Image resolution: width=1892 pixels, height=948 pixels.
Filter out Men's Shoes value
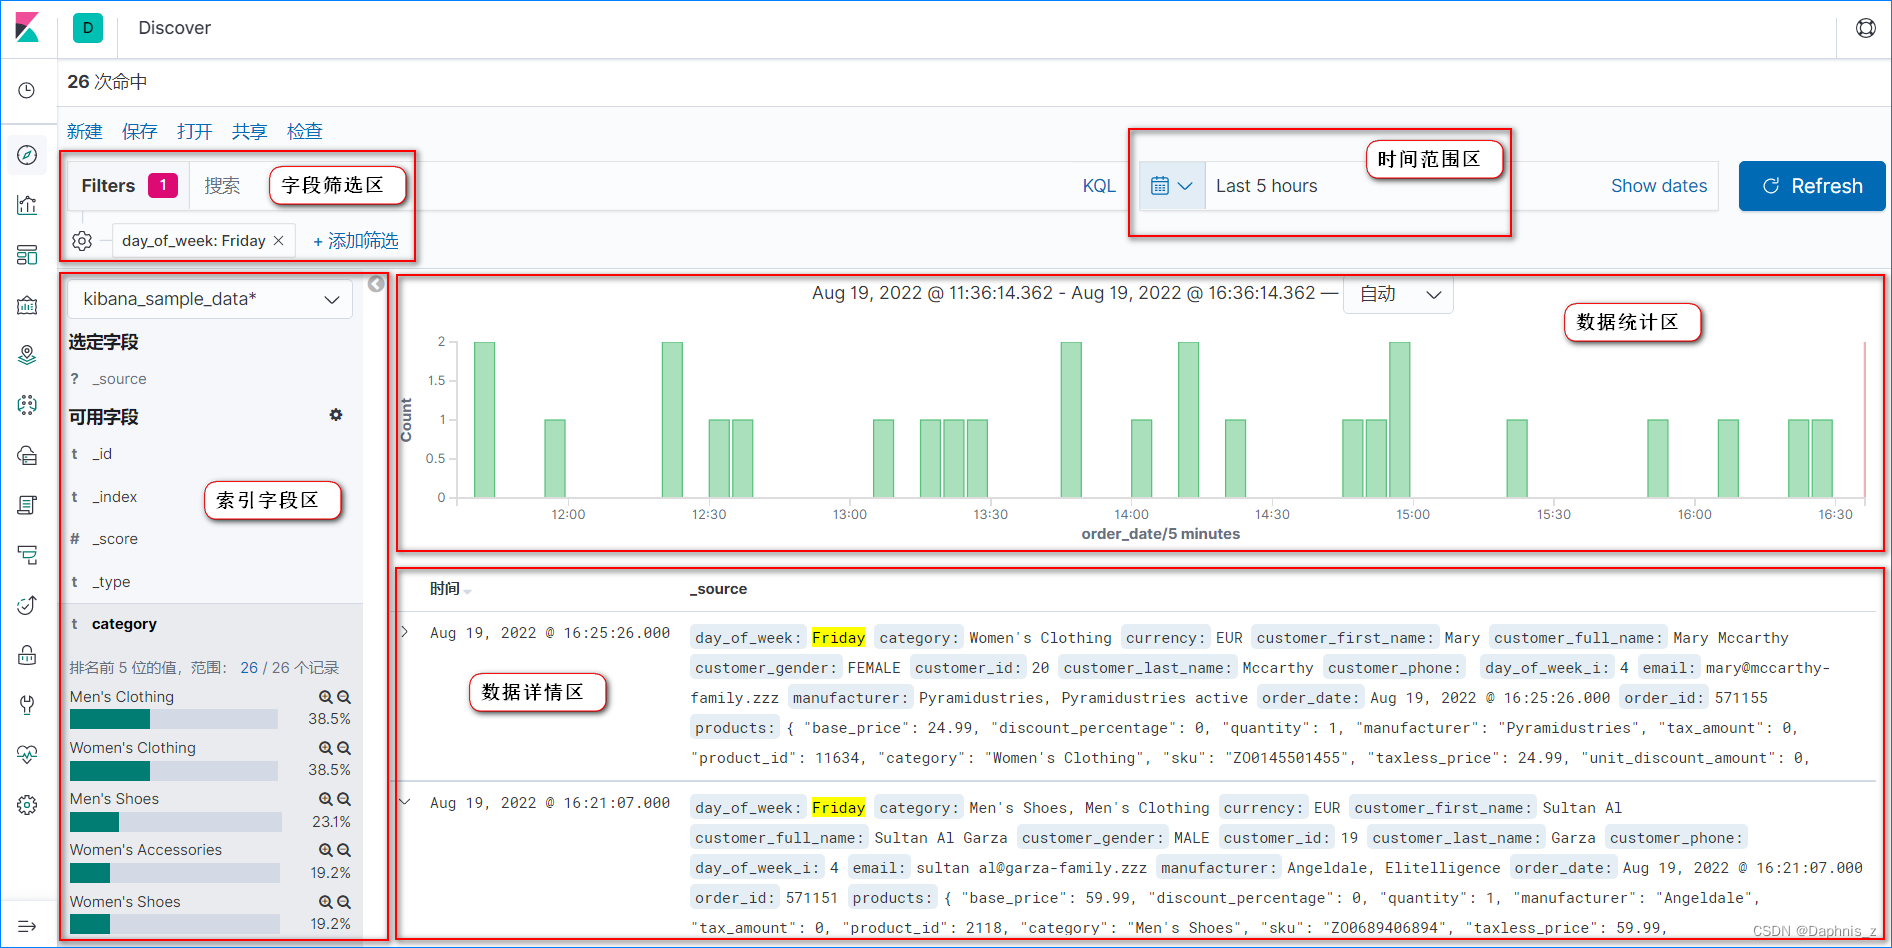pos(344,799)
